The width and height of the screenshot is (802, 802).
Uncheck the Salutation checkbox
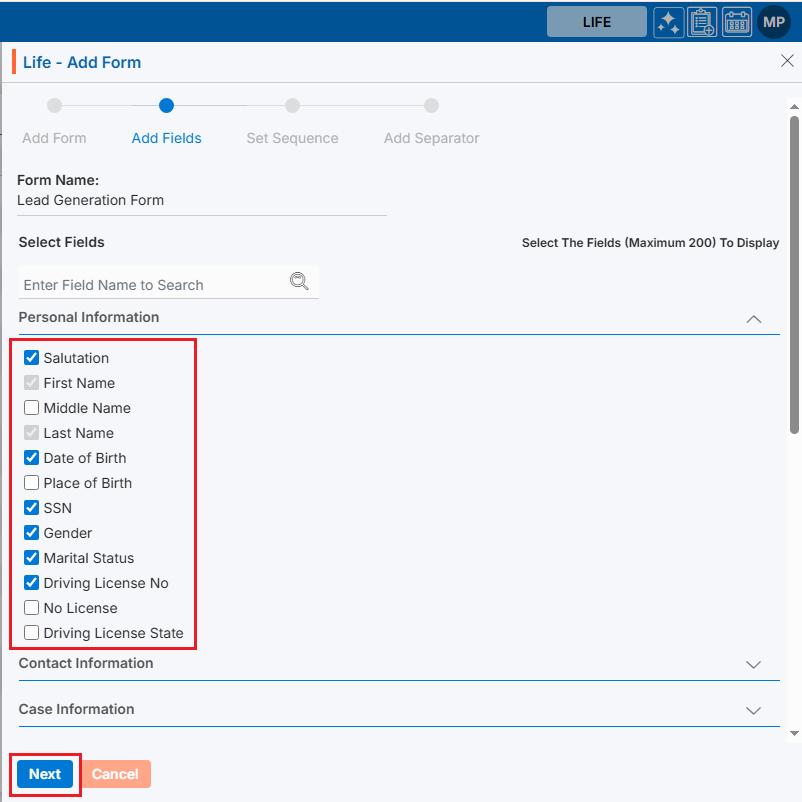[x=32, y=358]
